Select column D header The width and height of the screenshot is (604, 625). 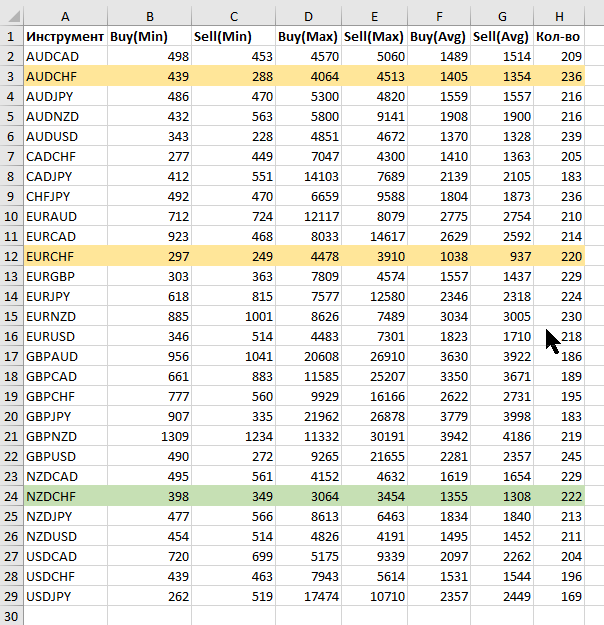[308, 16]
